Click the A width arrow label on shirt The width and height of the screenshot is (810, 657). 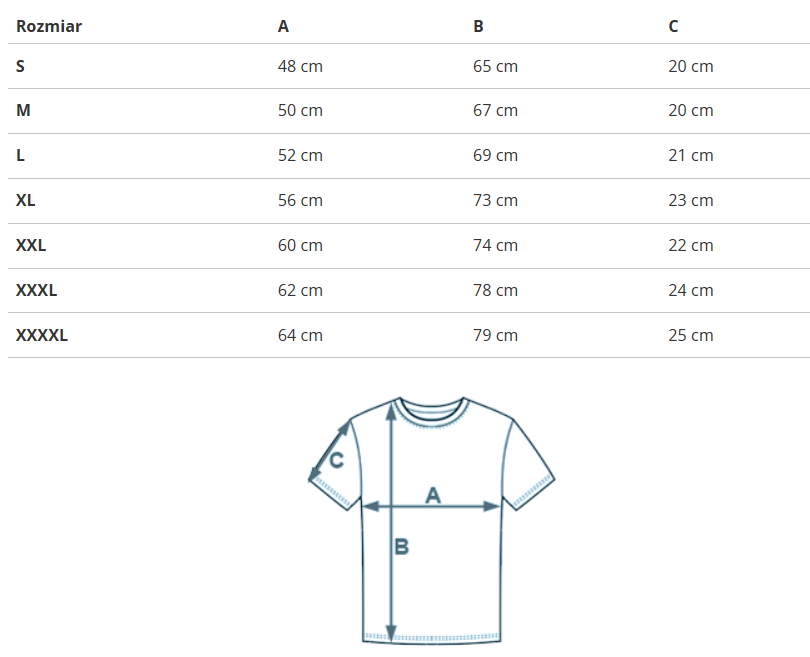click(433, 494)
